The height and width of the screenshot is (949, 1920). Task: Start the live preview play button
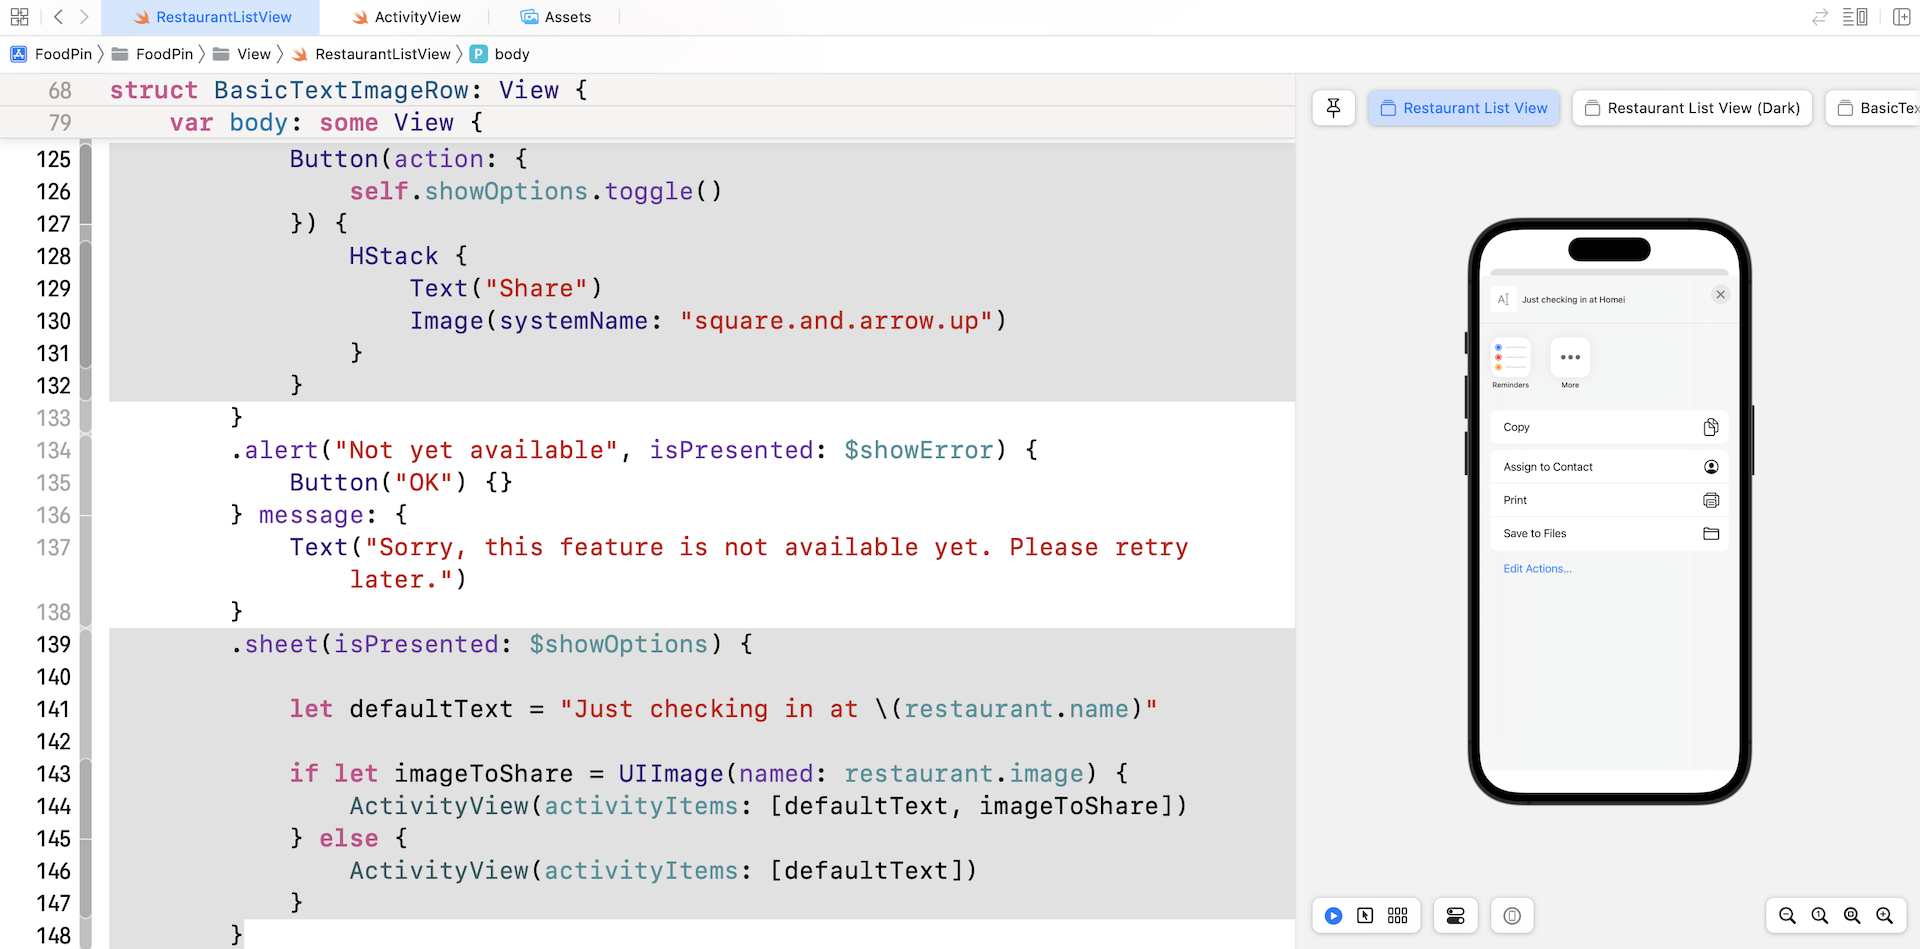[x=1333, y=916]
